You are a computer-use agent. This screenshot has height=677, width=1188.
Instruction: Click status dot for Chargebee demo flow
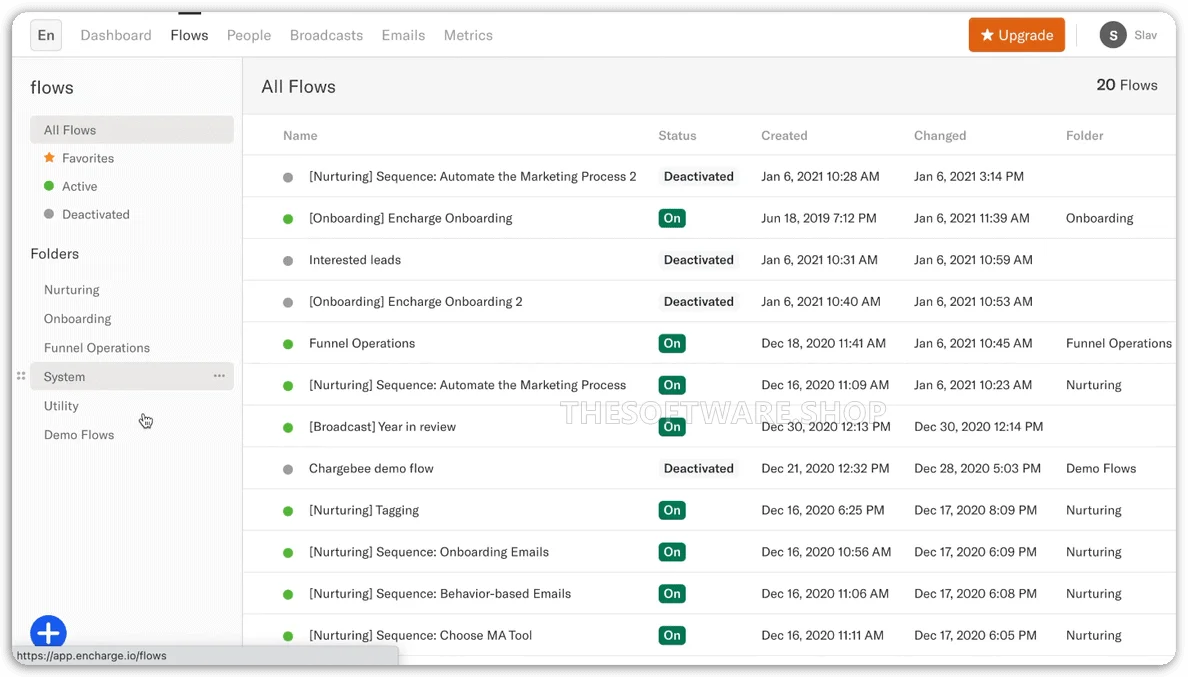pos(288,469)
